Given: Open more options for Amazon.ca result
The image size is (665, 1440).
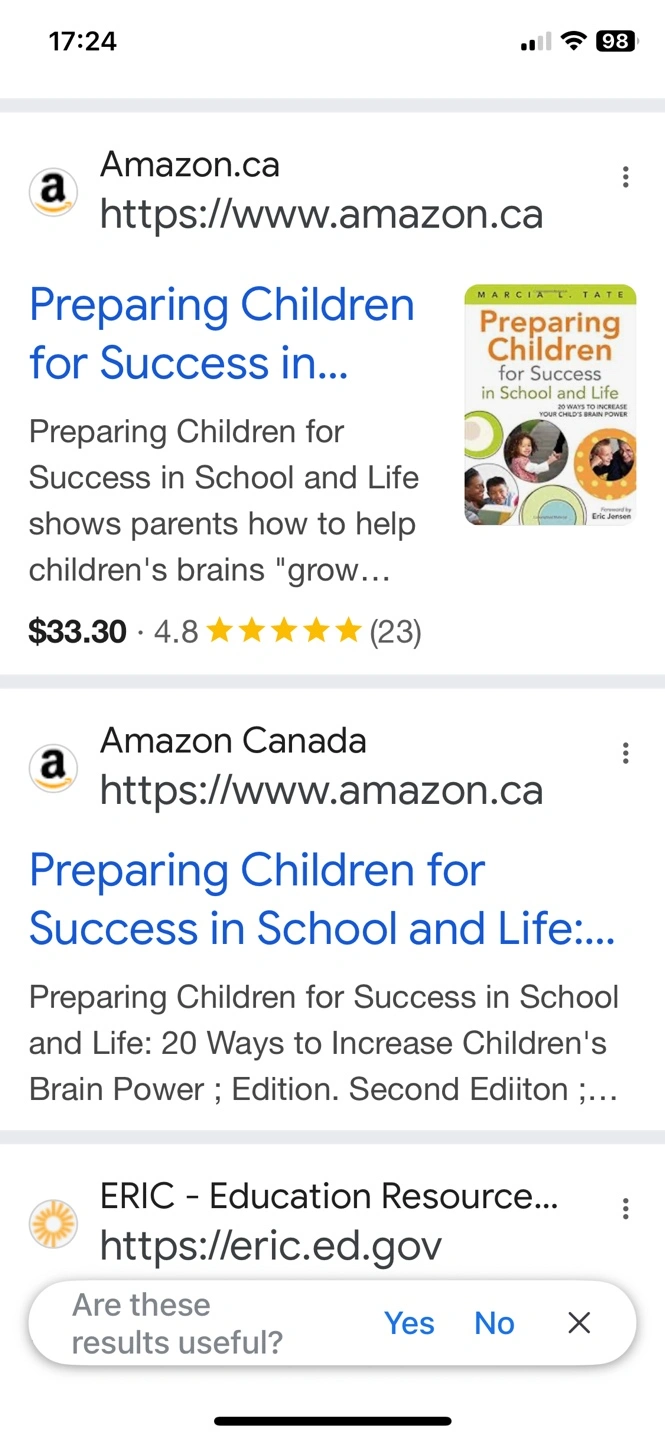Looking at the screenshot, I should click(x=625, y=178).
